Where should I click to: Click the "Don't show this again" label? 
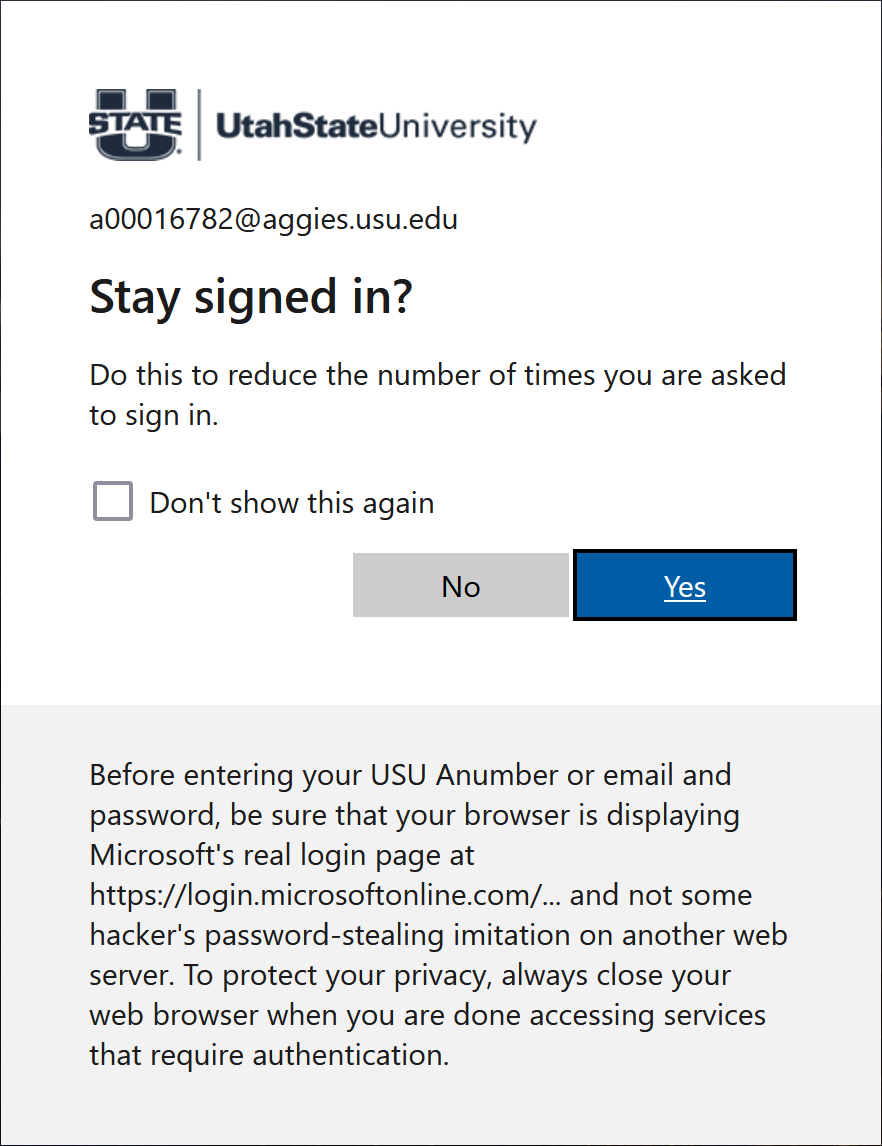click(x=292, y=502)
